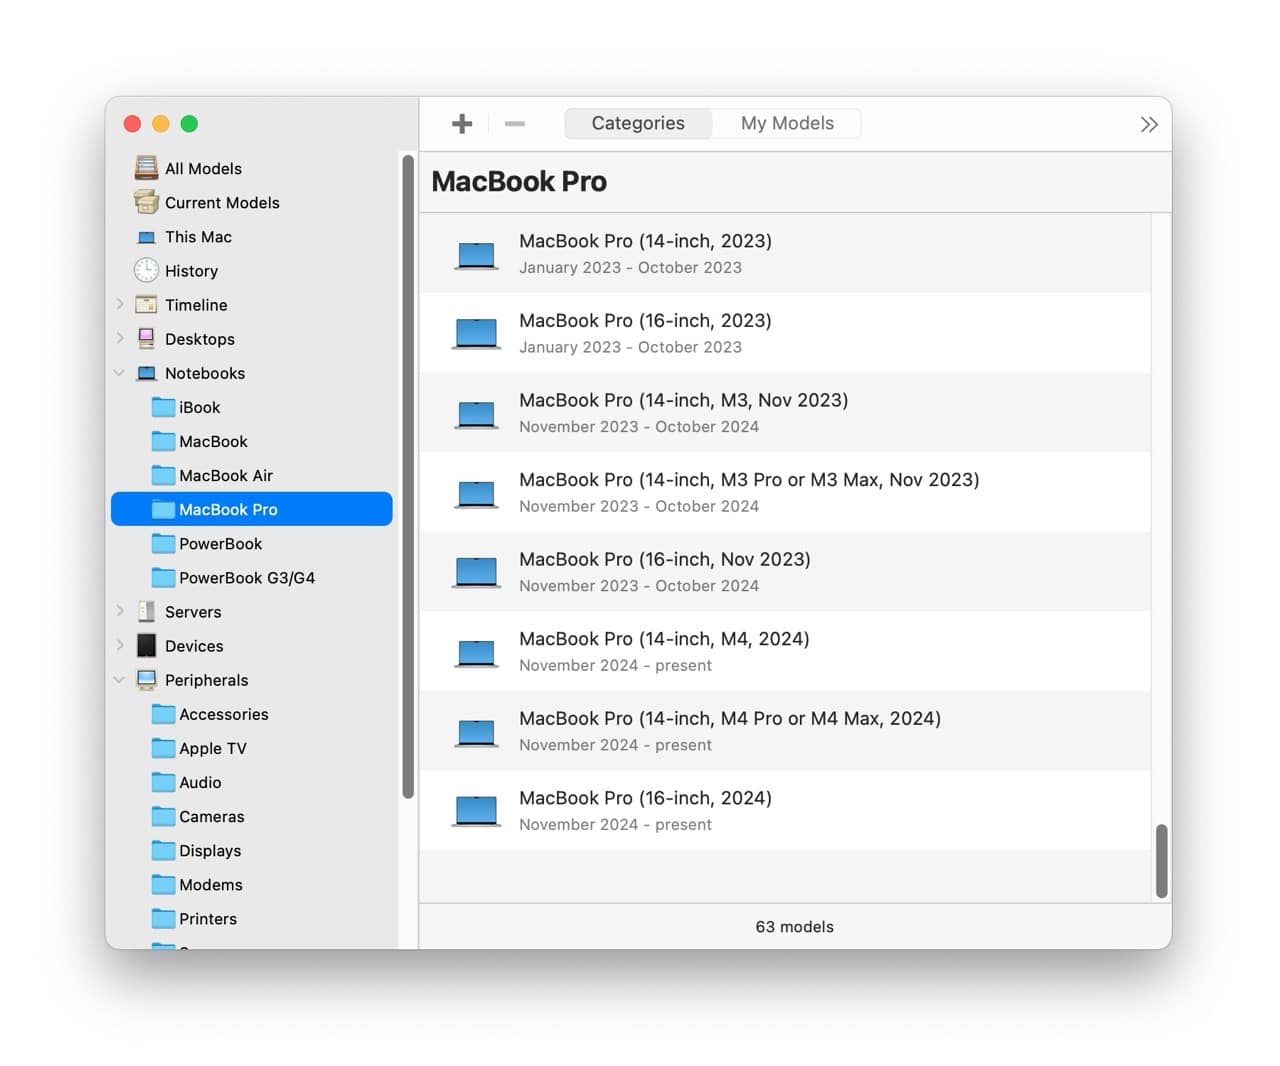Viewport: 1280px width, 1066px height.
Task: Click the This Mac laptop icon
Action: (x=146, y=237)
